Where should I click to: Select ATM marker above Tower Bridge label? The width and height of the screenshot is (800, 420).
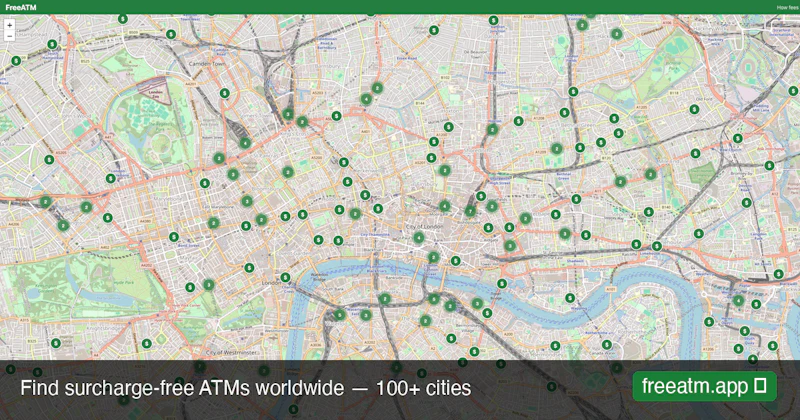502,284
